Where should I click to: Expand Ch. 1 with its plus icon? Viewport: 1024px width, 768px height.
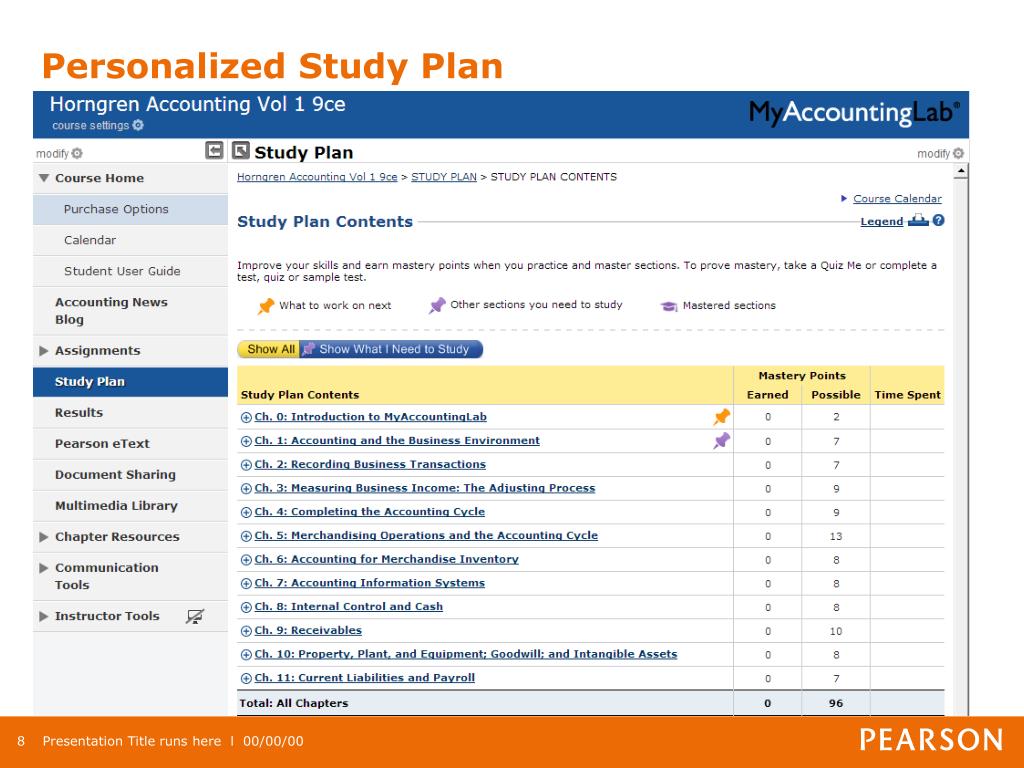click(246, 441)
